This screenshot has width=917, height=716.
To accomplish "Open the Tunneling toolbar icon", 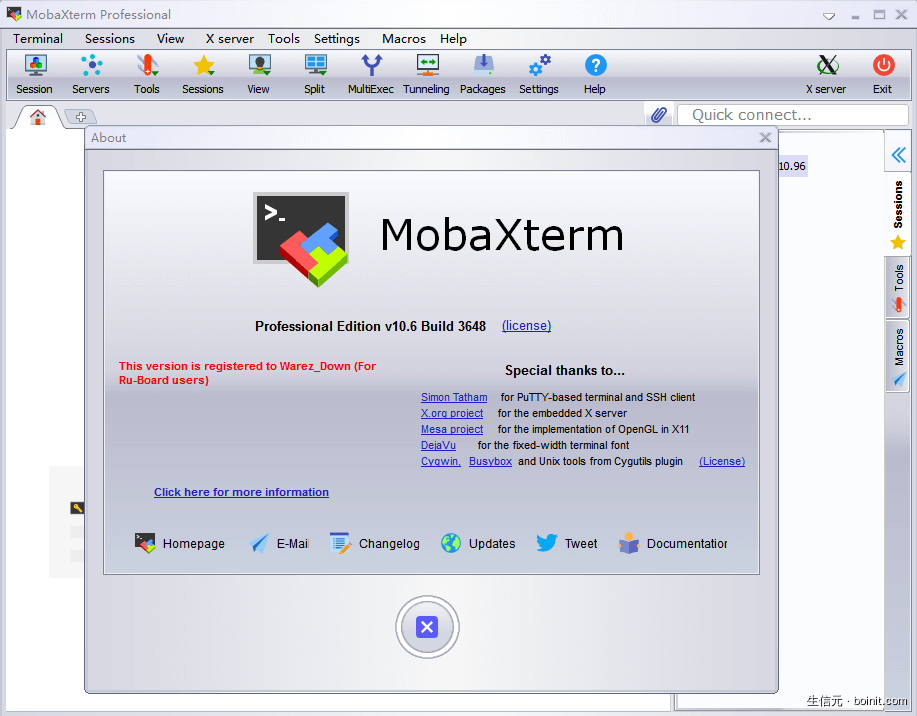I will (426, 74).
